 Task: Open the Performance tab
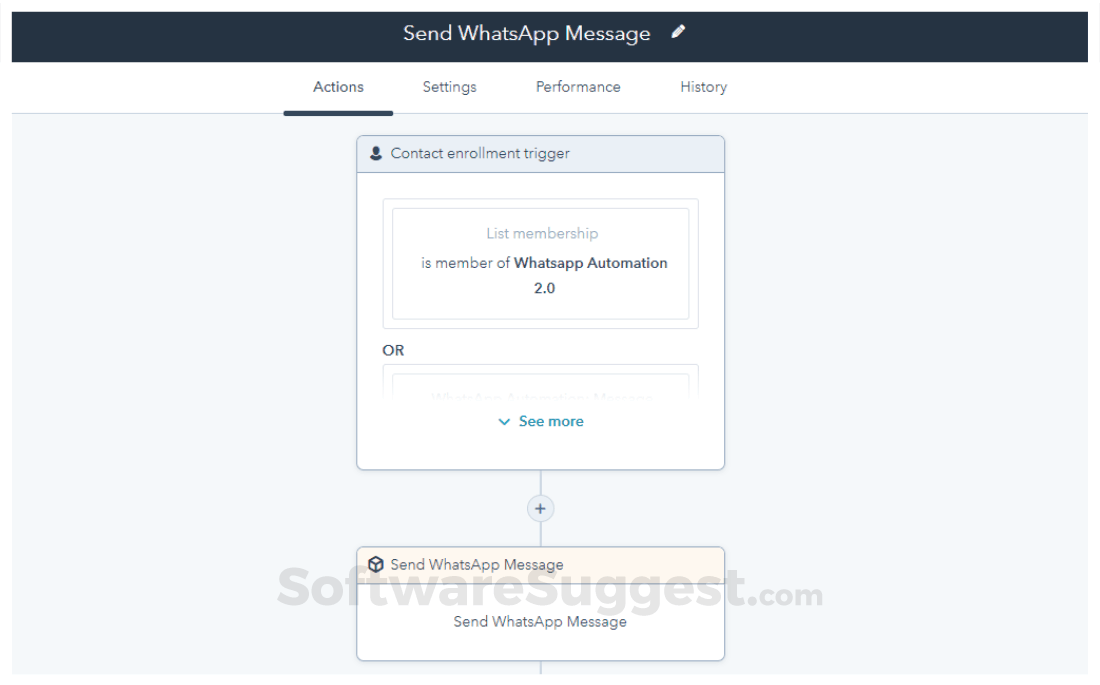click(578, 87)
